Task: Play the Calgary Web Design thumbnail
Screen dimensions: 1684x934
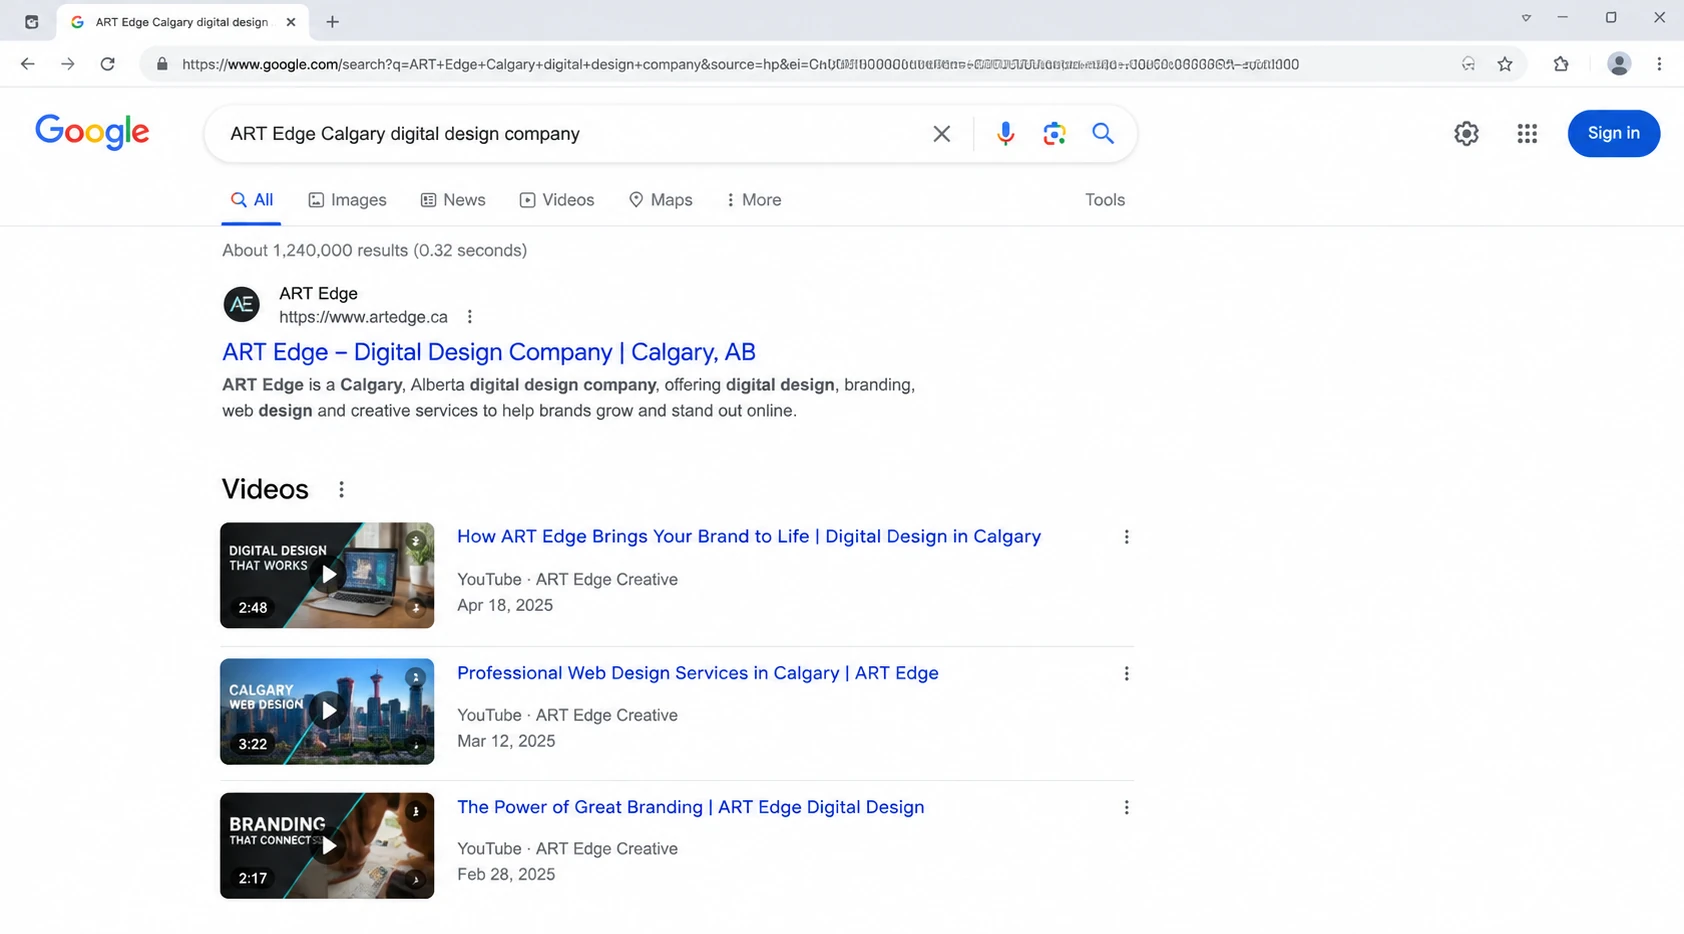Action: [x=327, y=711]
